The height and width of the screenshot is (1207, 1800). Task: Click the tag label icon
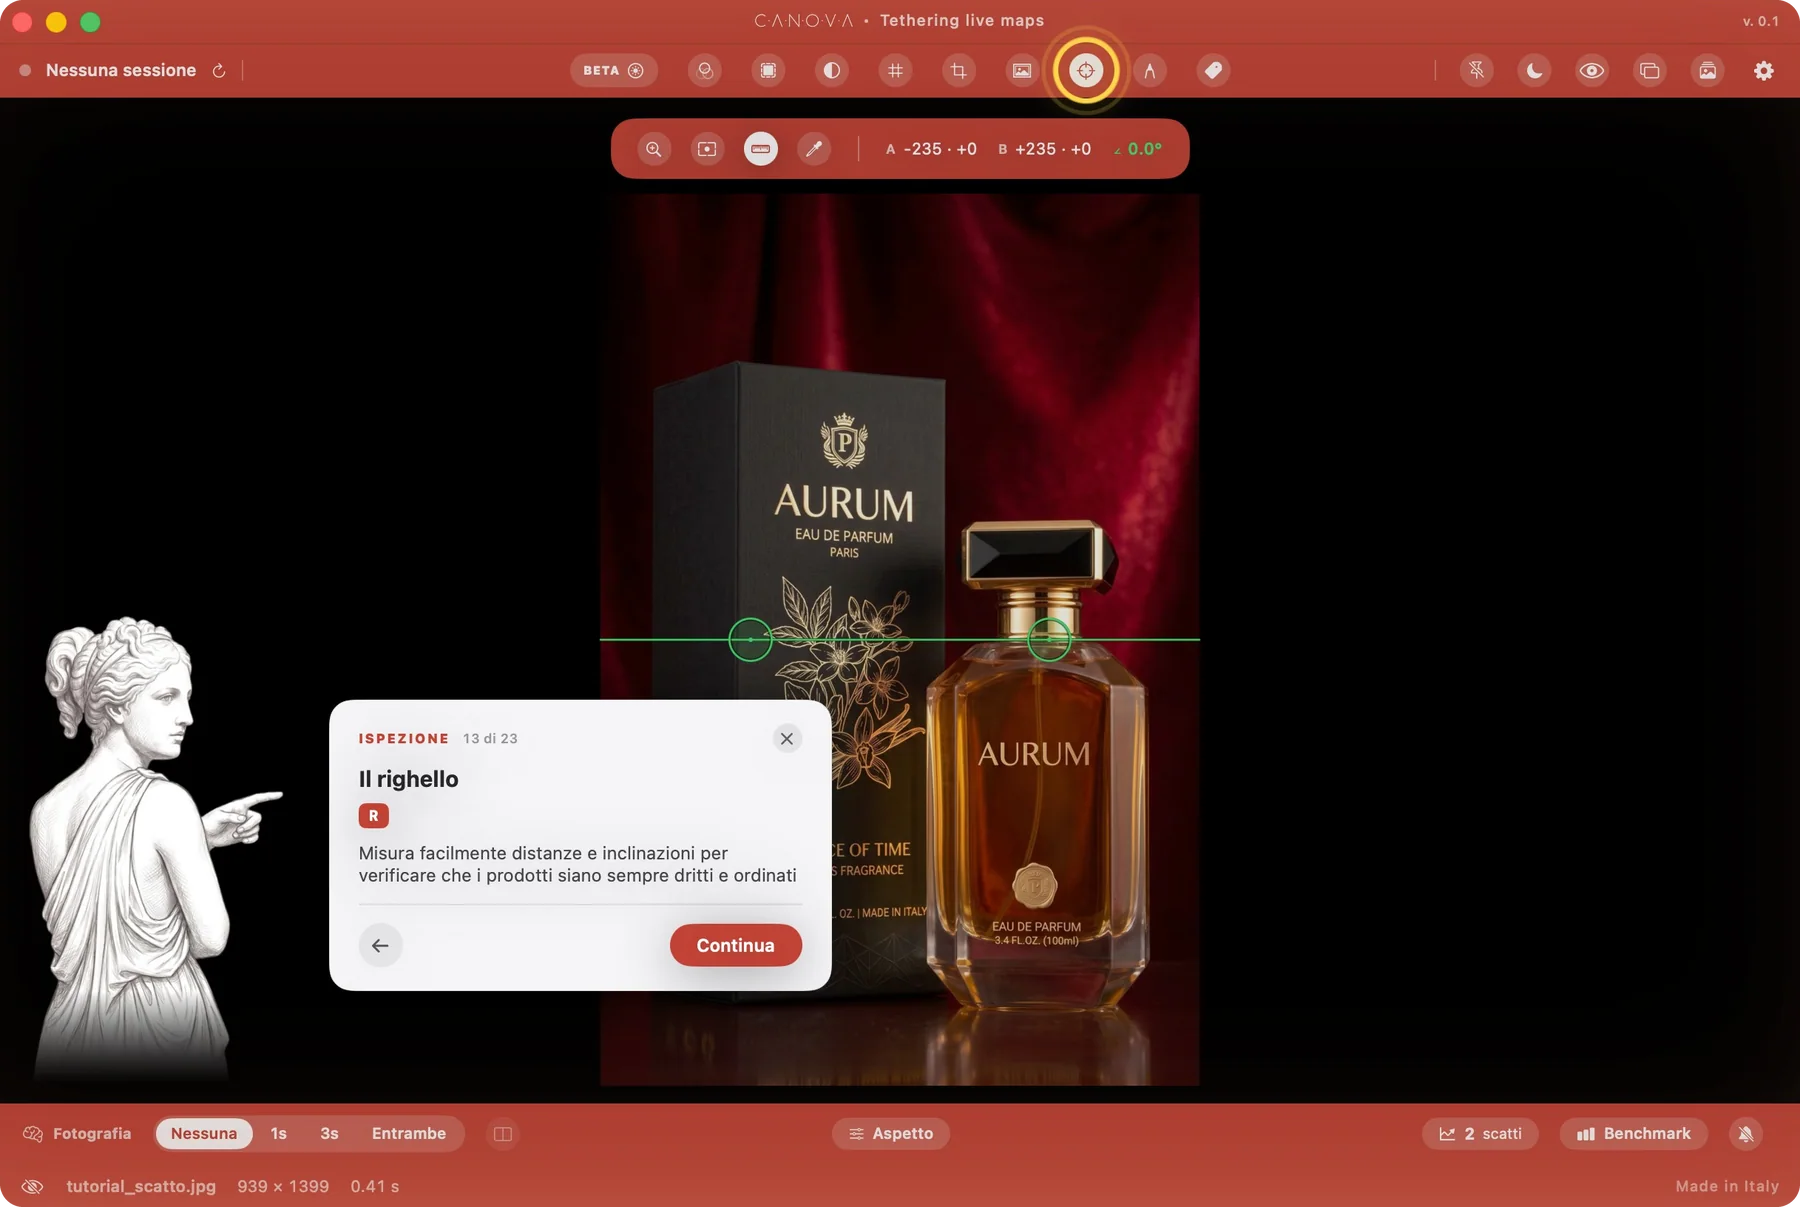pyautogui.click(x=1213, y=70)
